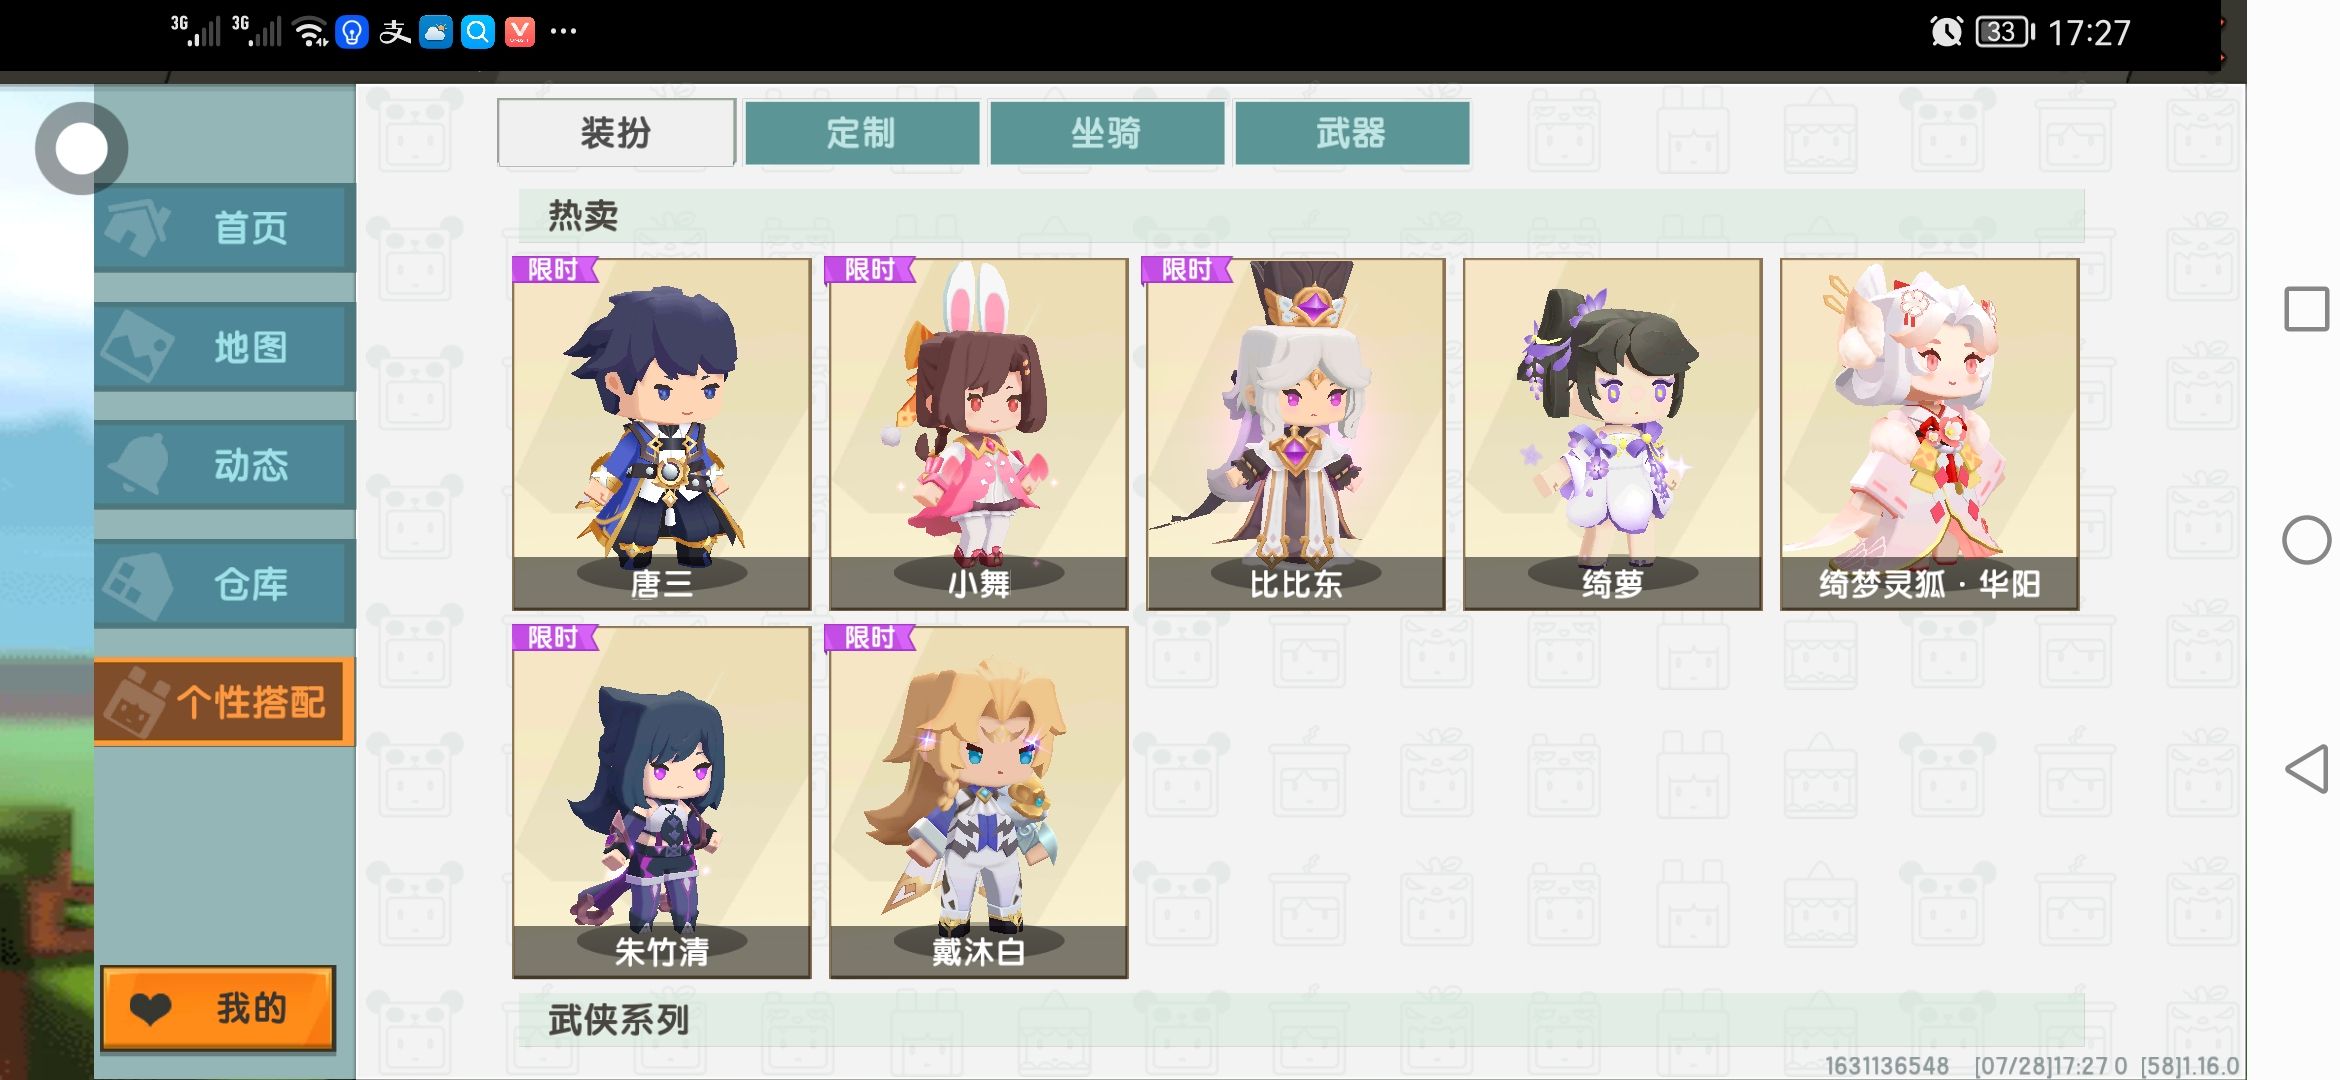Select the 比比东 skin card

1296,434
